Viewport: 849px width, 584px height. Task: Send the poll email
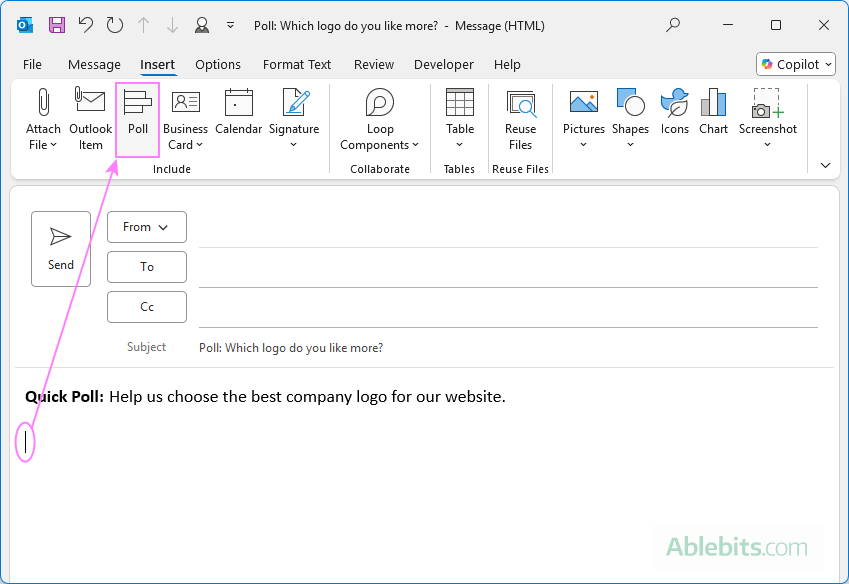[x=60, y=248]
